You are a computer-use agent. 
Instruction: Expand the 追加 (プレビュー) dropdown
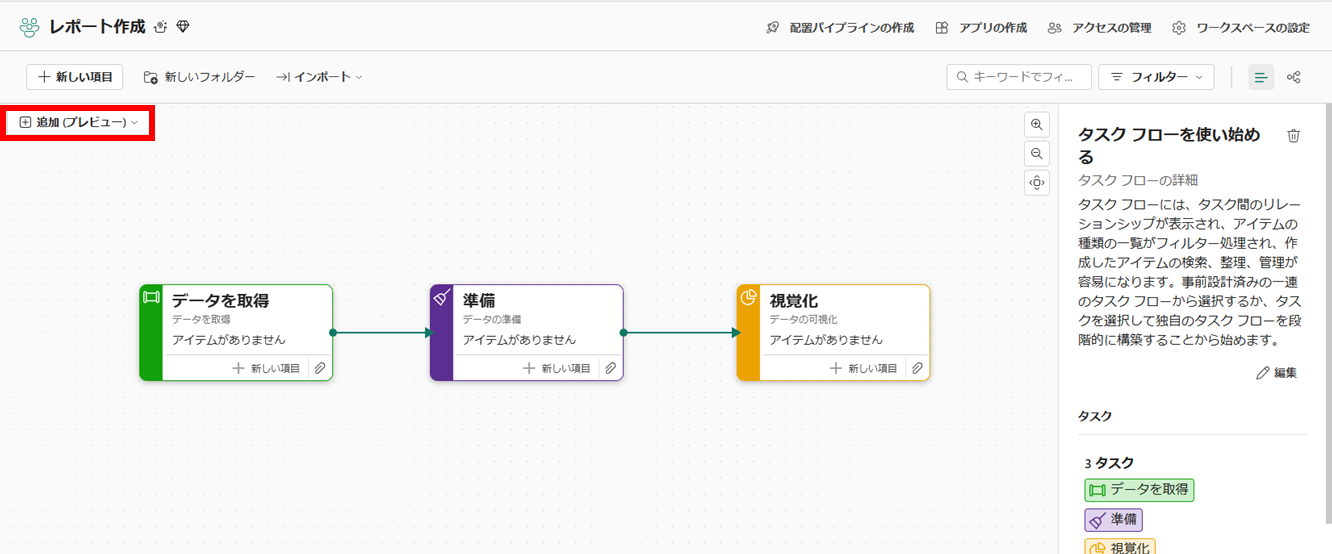point(79,122)
